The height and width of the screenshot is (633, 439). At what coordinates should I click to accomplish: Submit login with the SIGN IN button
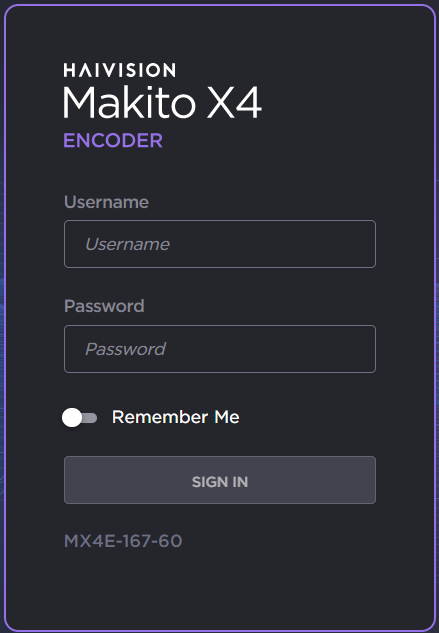[220, 480]
